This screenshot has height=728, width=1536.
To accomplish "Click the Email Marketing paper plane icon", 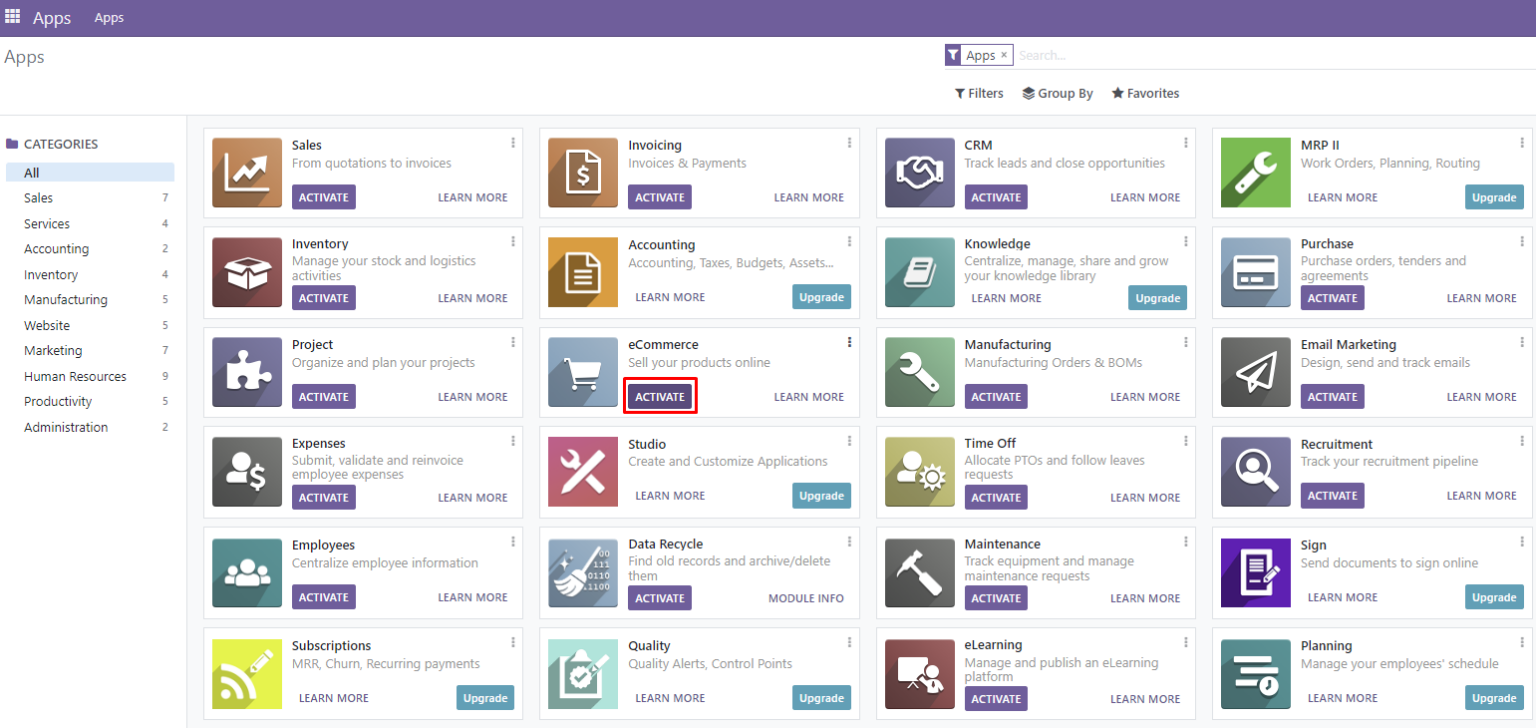I will [x=1255, y=372].
